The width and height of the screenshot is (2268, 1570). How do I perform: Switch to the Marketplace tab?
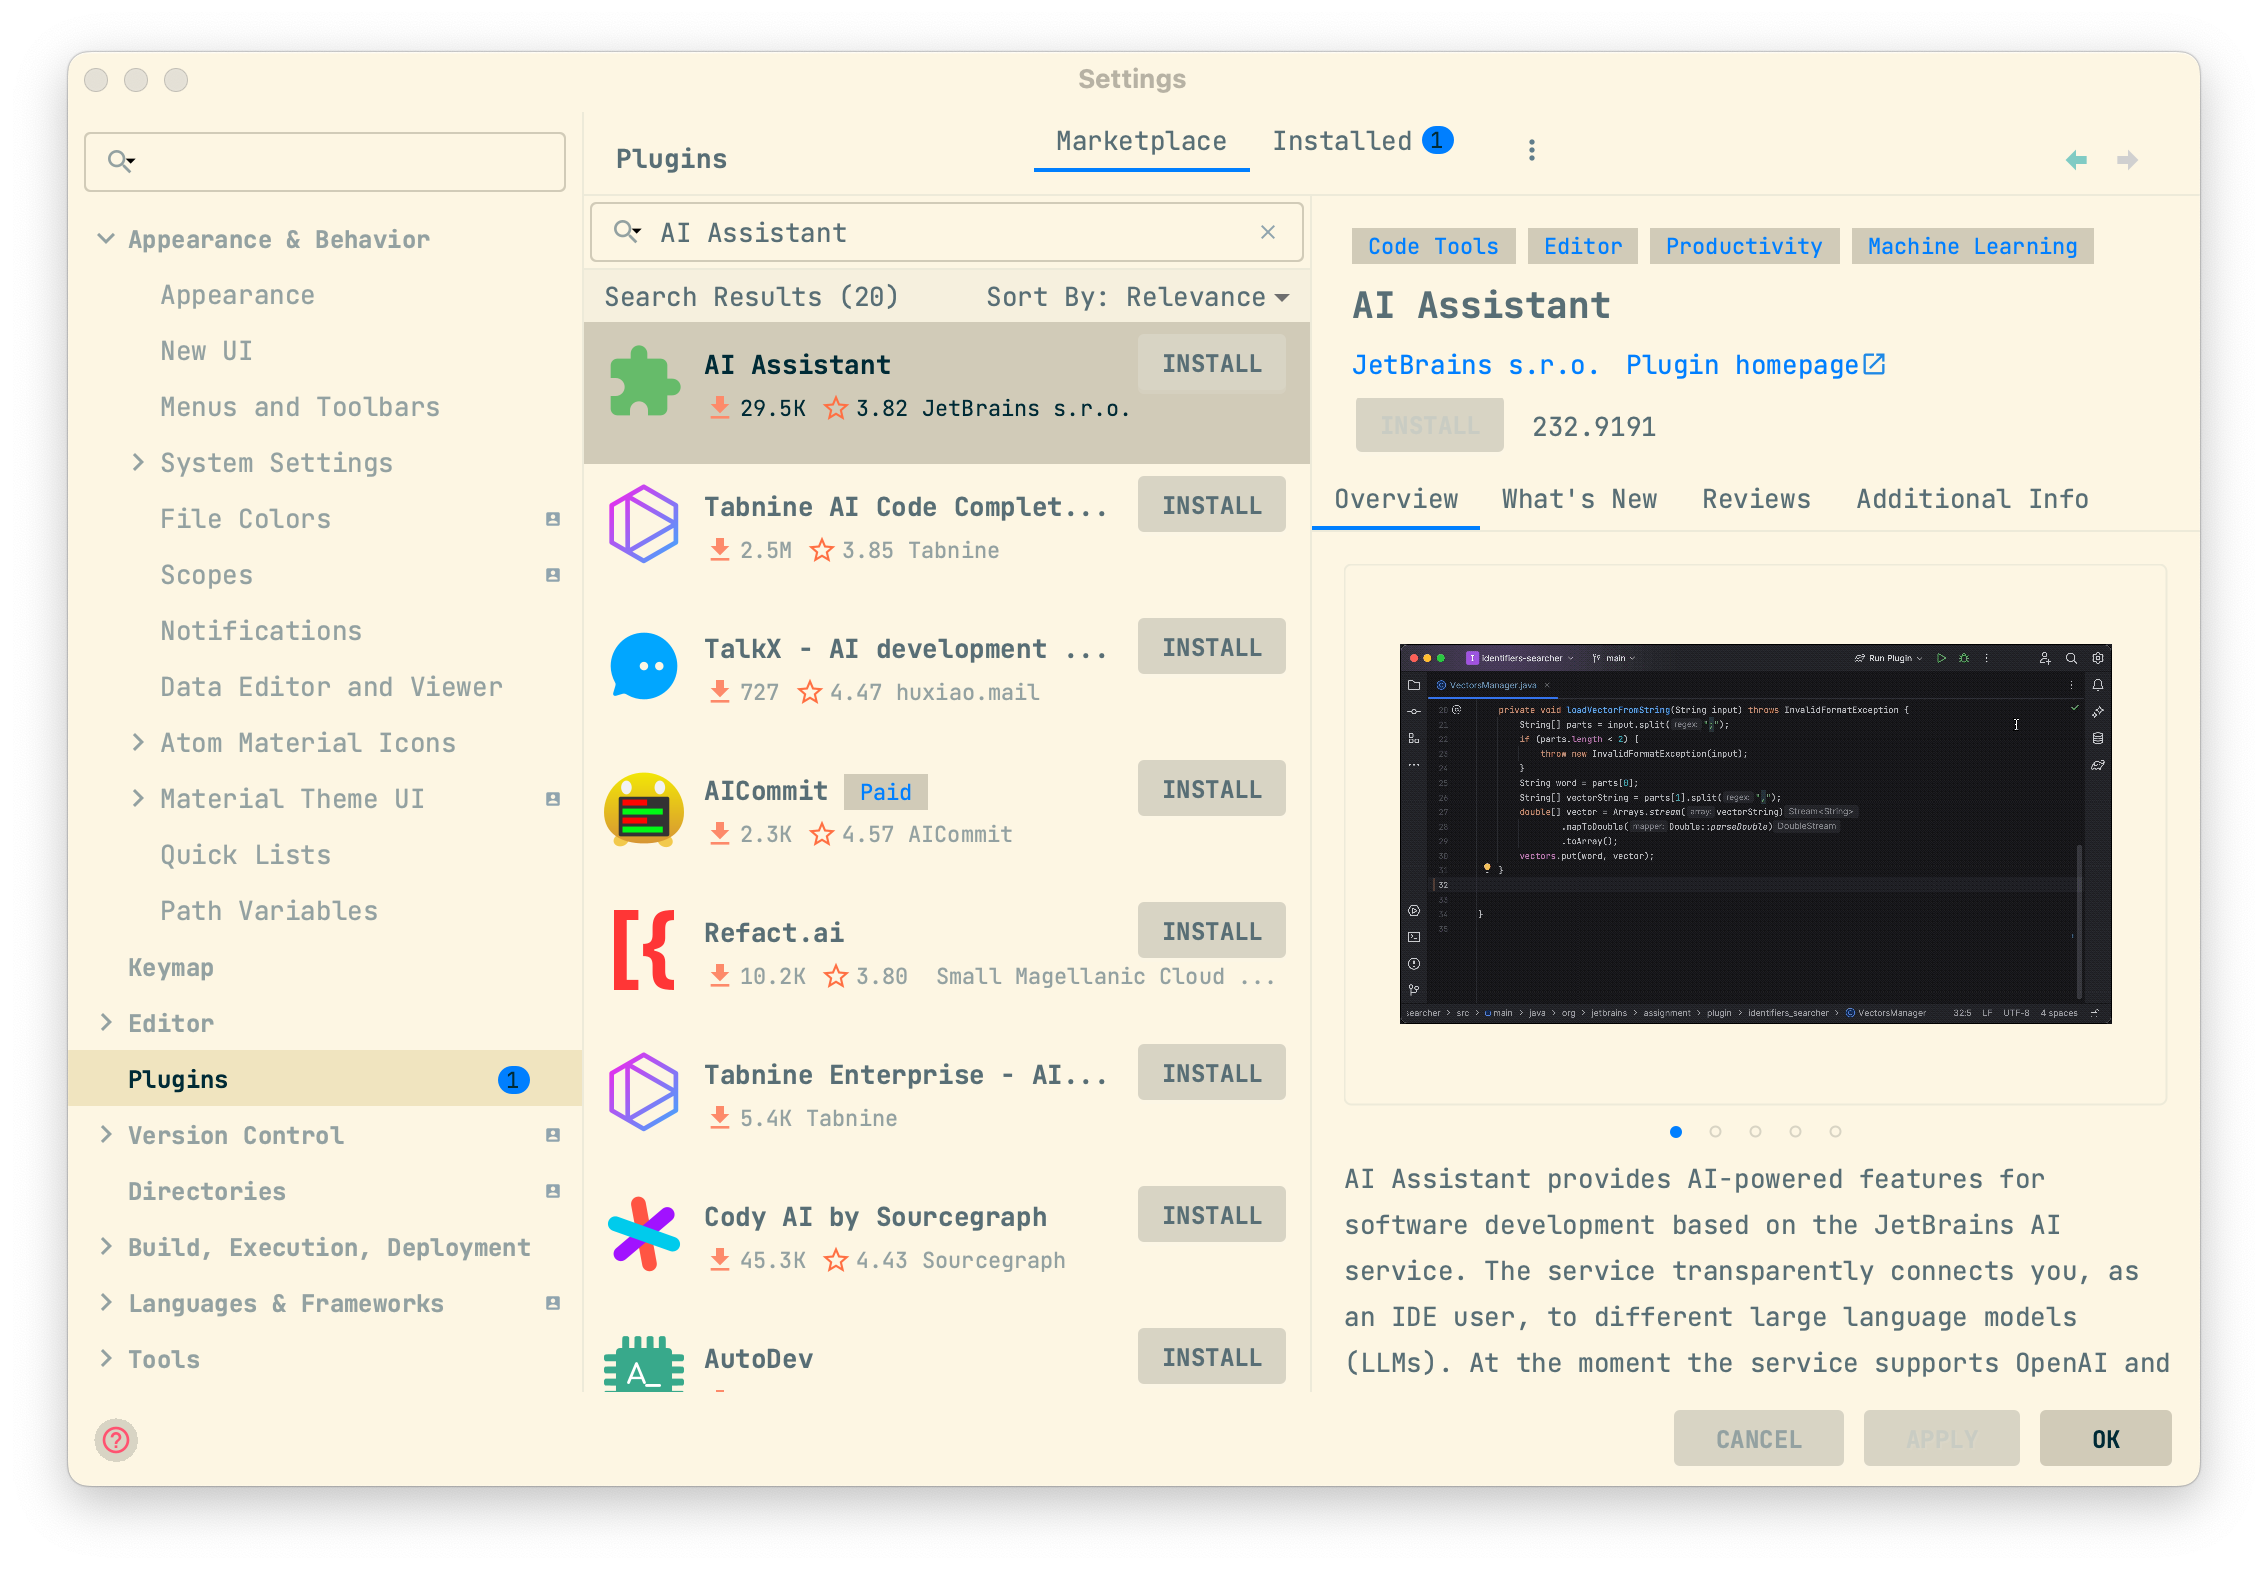pos(1141,141)
